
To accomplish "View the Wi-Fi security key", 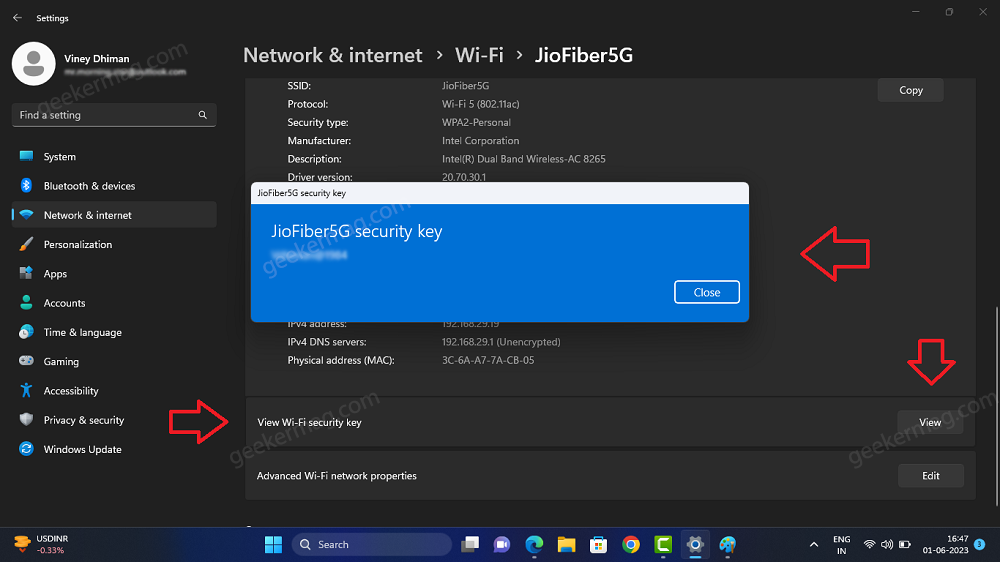I will (x=930, y=422).
